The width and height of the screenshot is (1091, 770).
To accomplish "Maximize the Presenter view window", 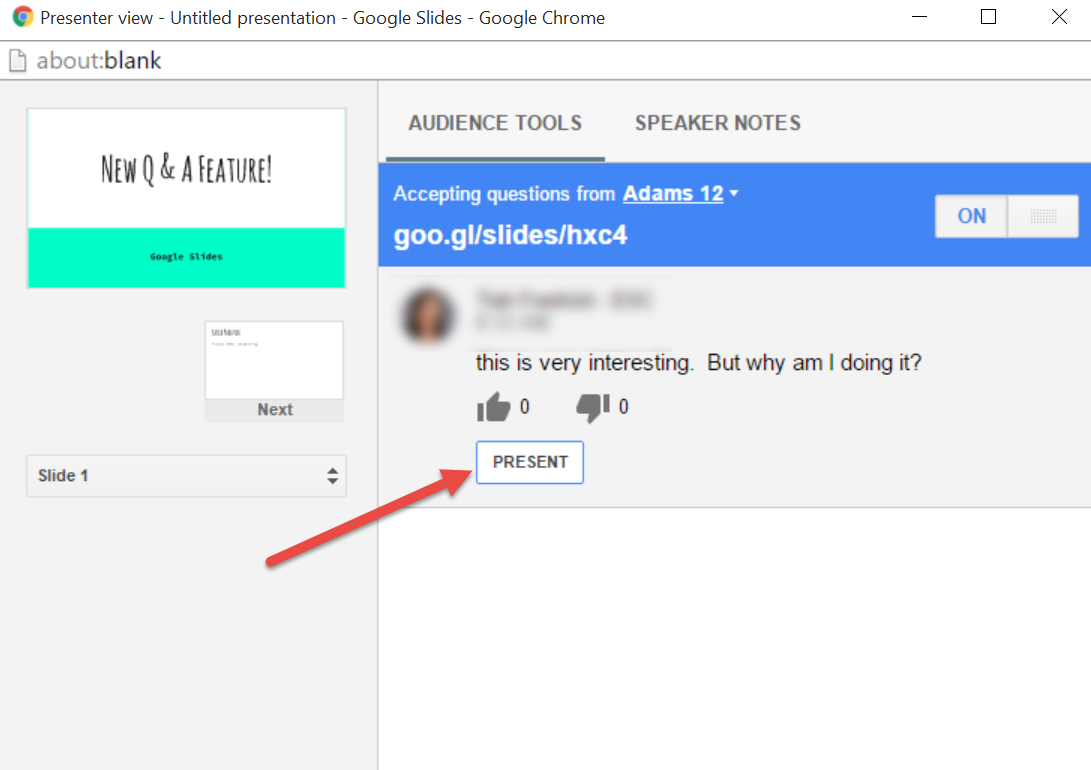I will [x=988, y=17].
